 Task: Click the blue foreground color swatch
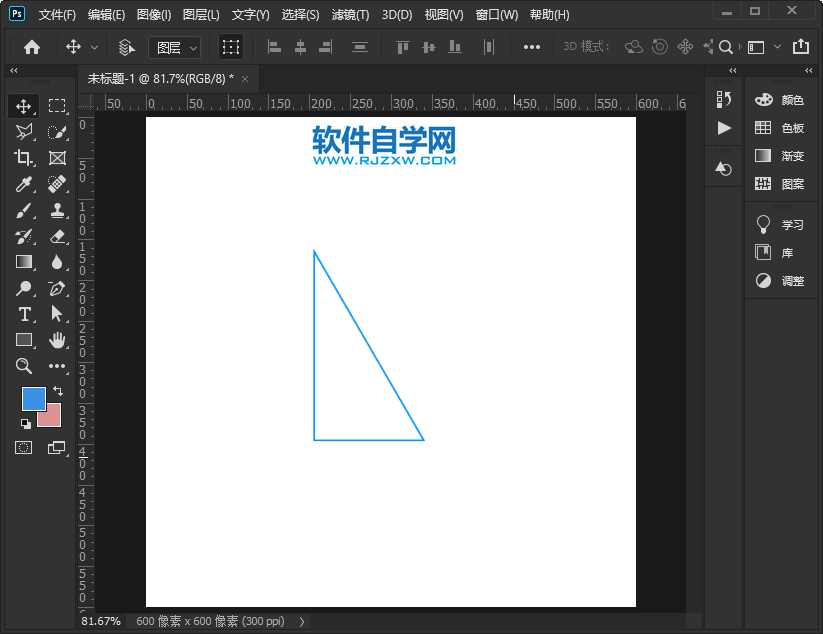click(33, 398)
